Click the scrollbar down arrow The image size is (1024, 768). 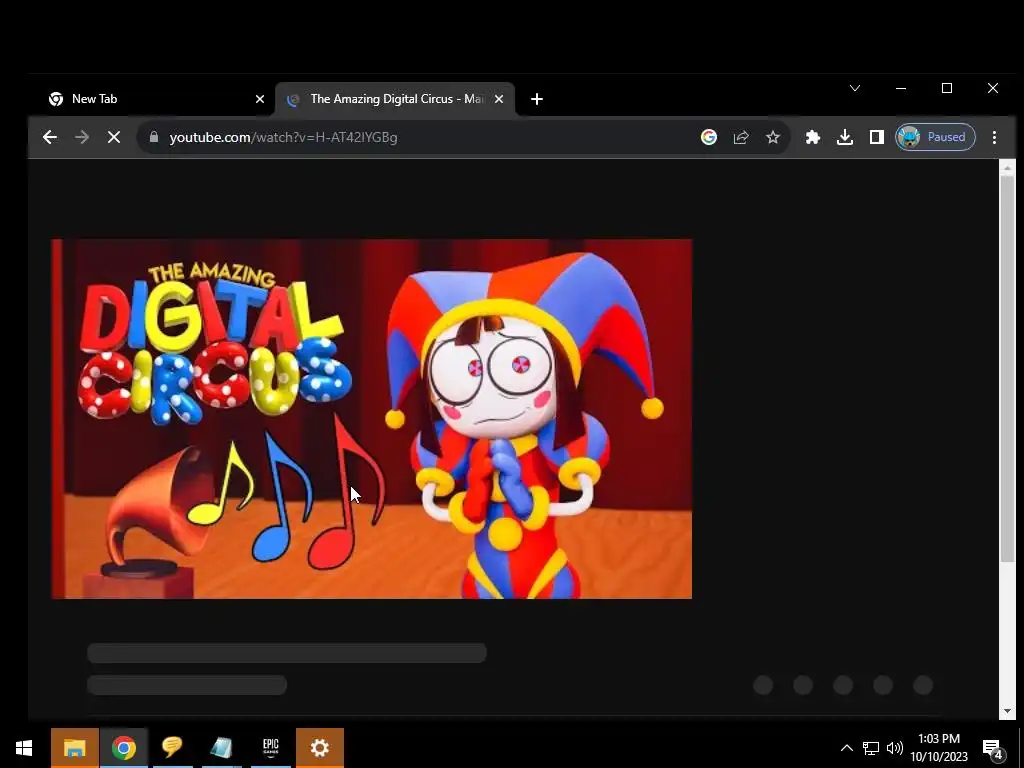click(x=1007, y=711)
